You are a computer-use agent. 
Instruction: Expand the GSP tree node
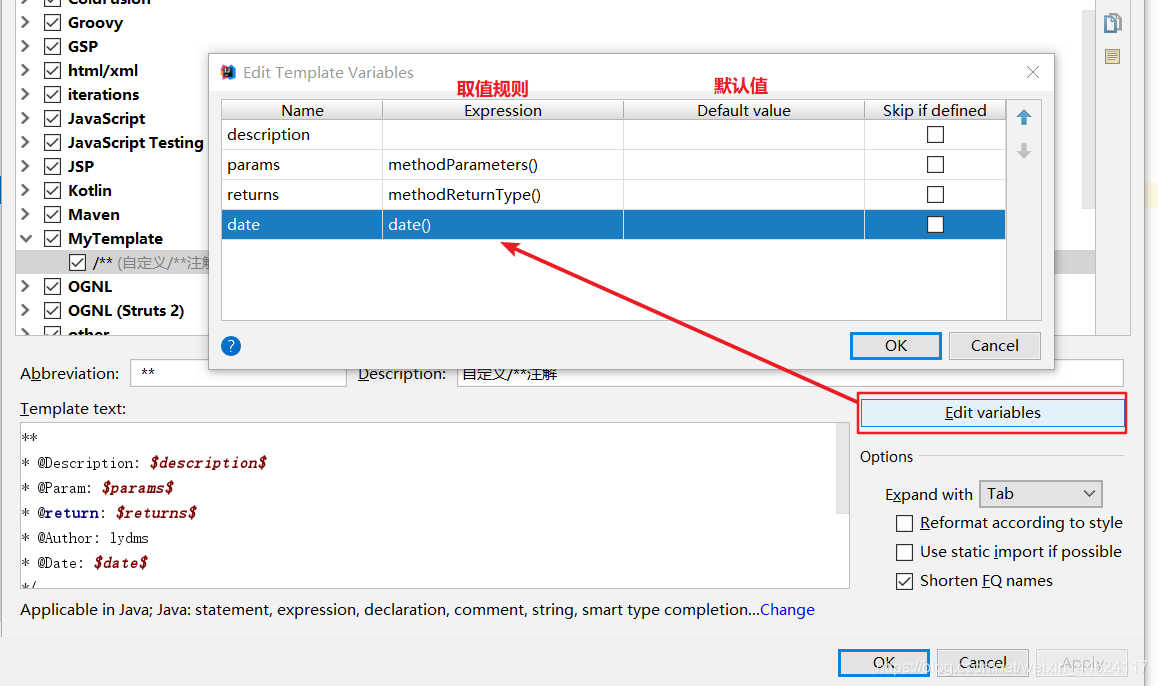point(25,46)
